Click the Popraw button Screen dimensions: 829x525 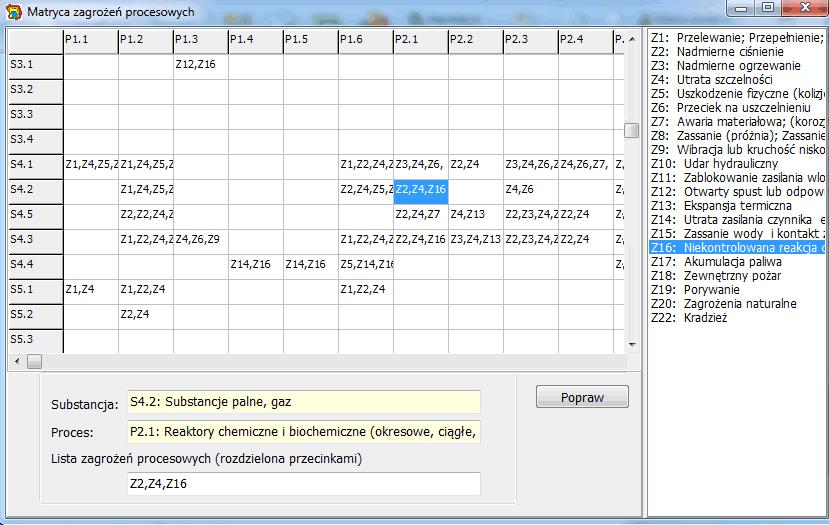[x=582, y=397]
